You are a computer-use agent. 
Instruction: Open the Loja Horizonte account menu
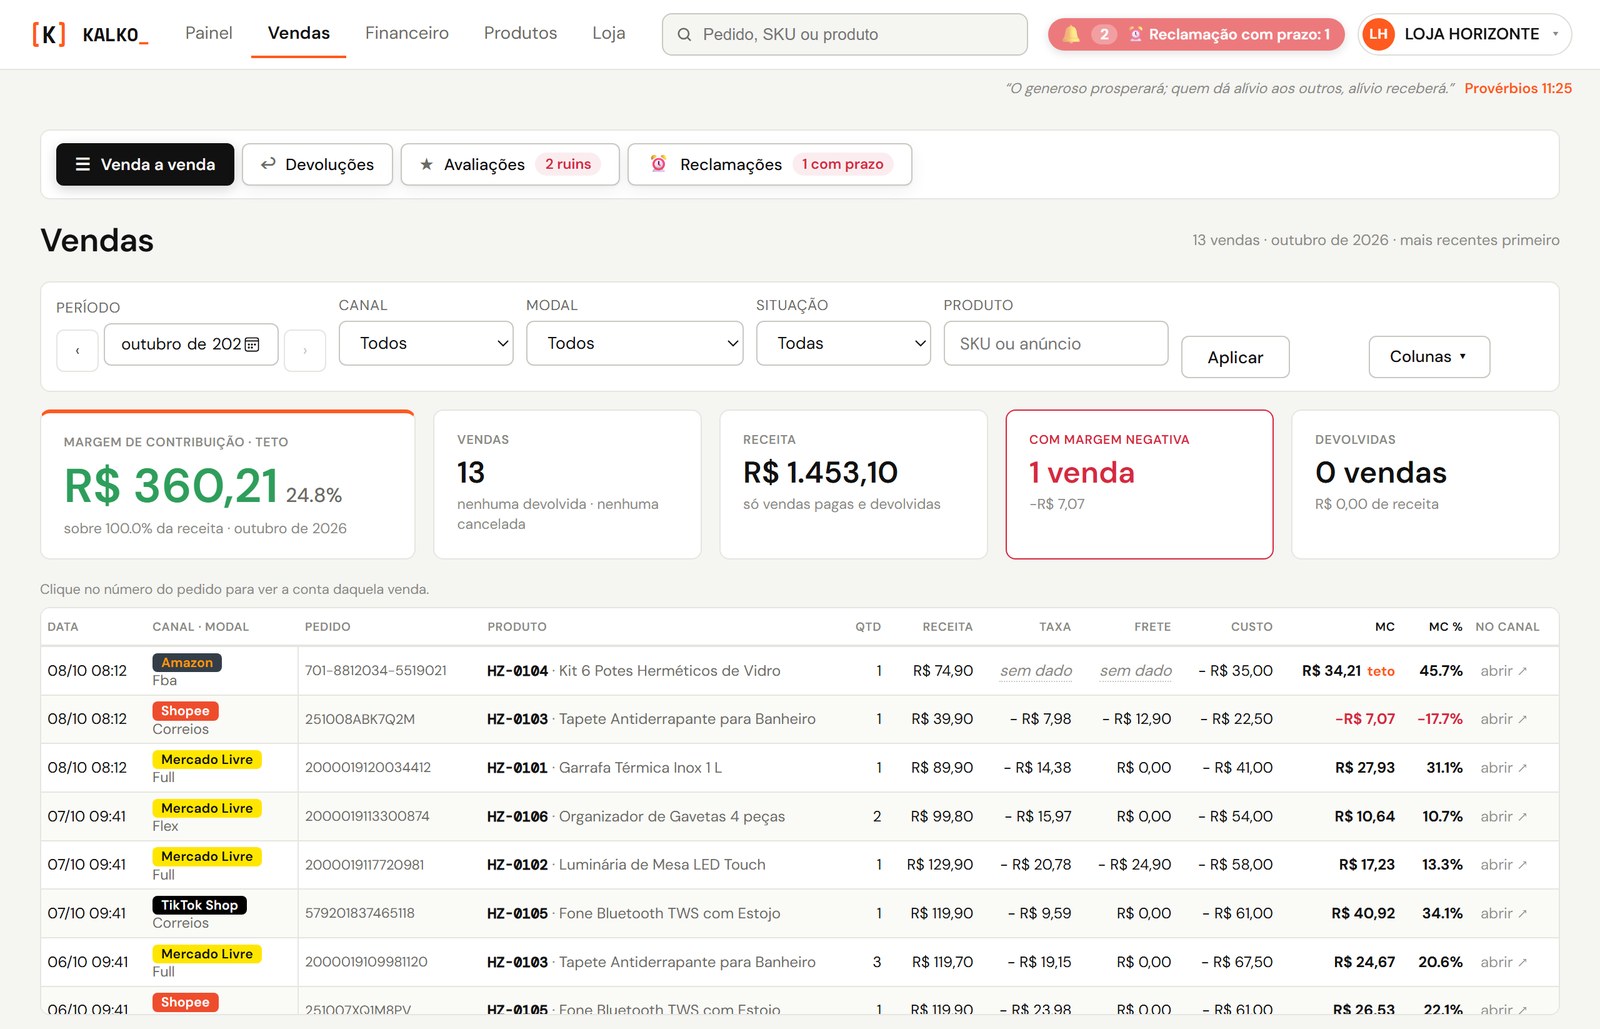(1465, 34)
